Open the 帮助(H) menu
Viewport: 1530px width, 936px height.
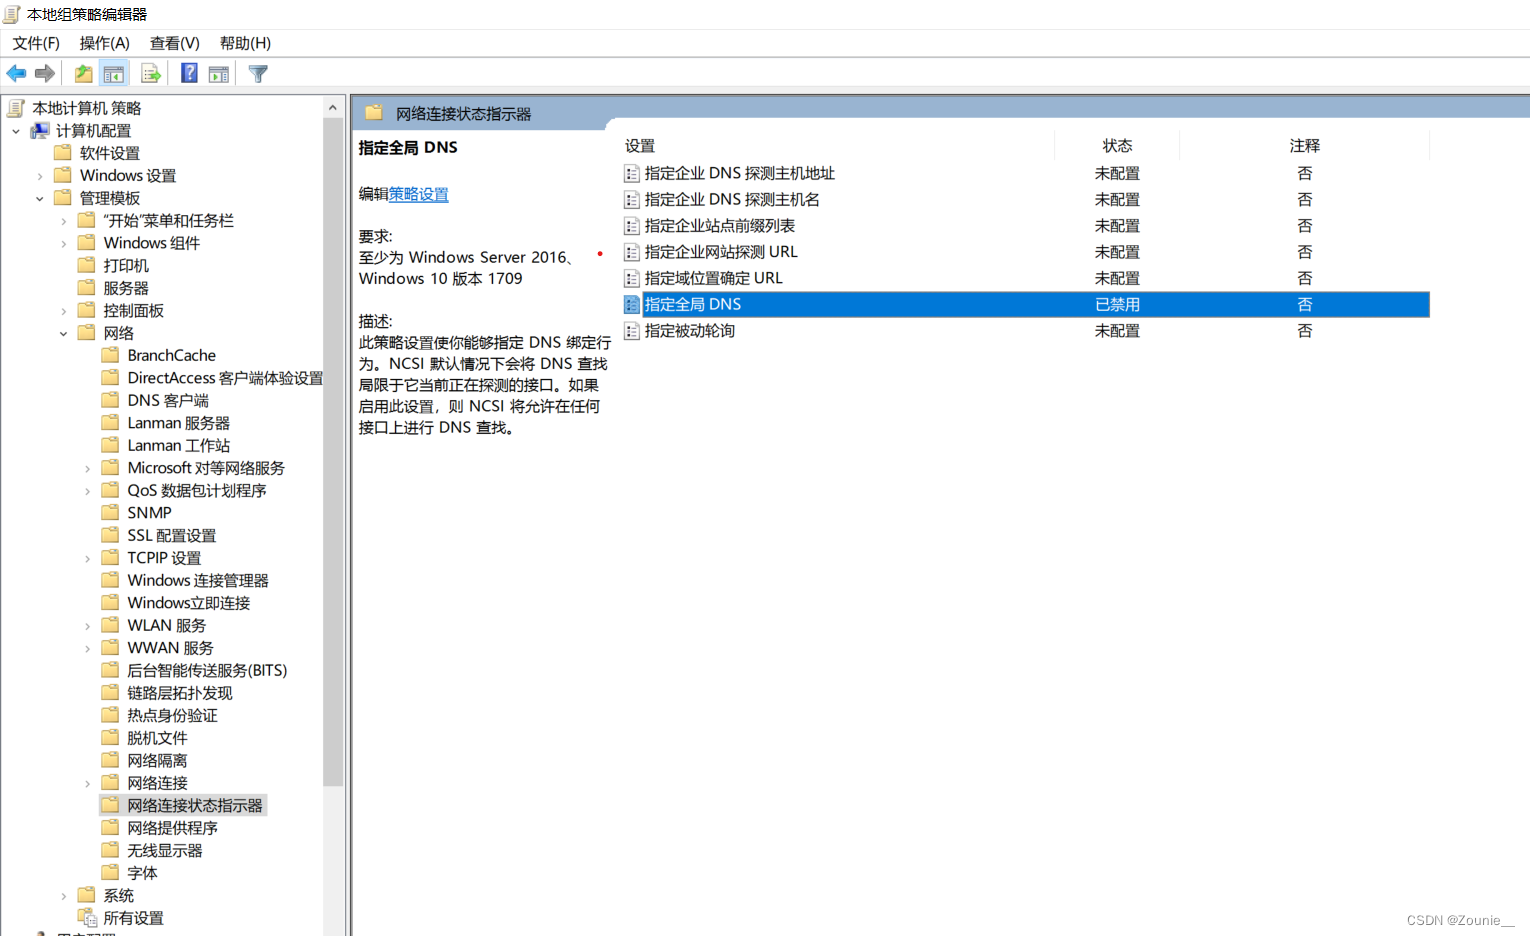tap(245, 43)
